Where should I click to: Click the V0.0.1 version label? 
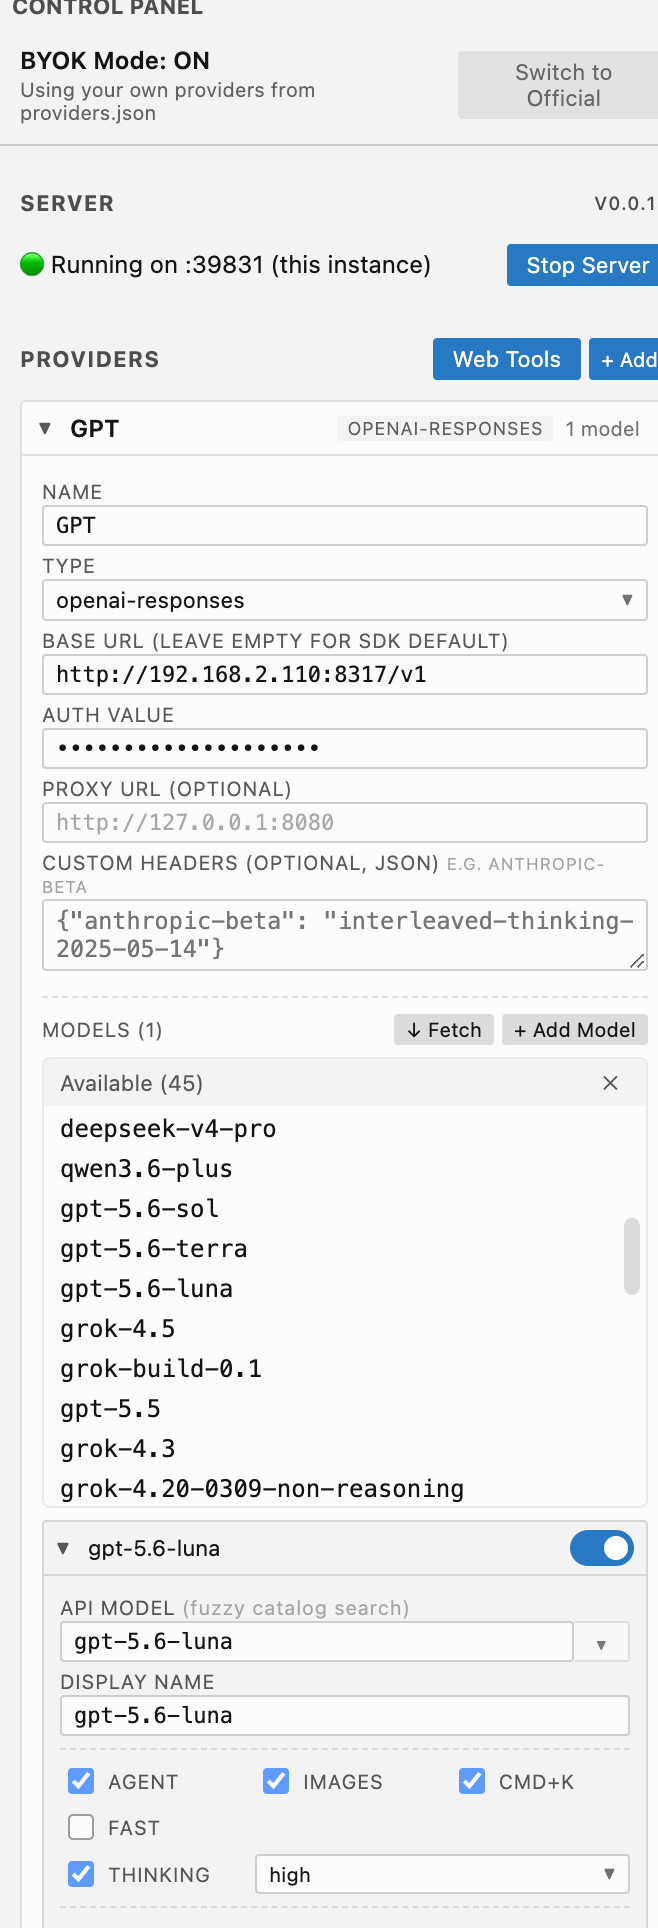625,204
